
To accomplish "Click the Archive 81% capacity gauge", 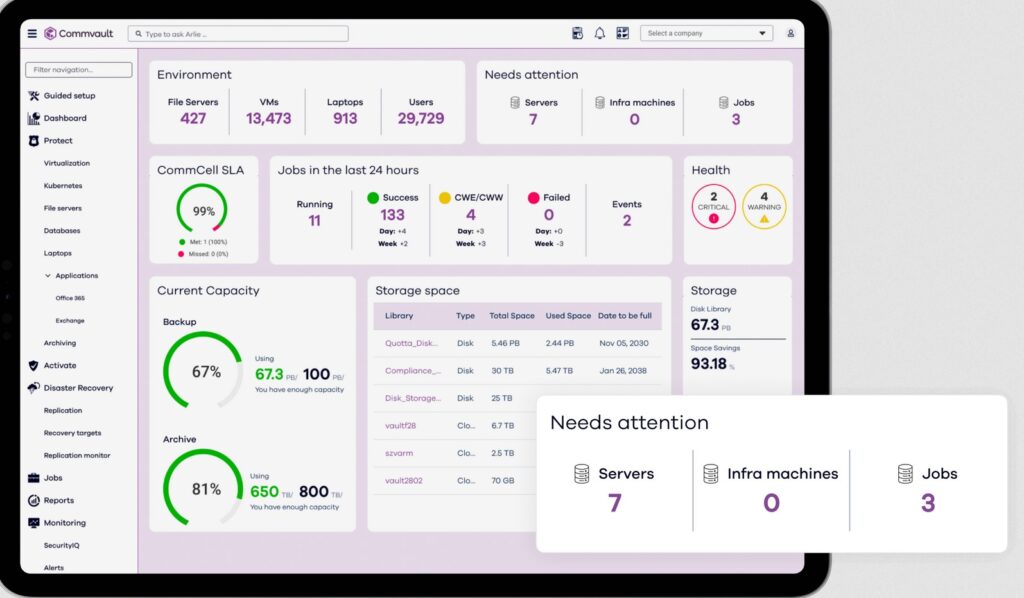I will point(204,488).
